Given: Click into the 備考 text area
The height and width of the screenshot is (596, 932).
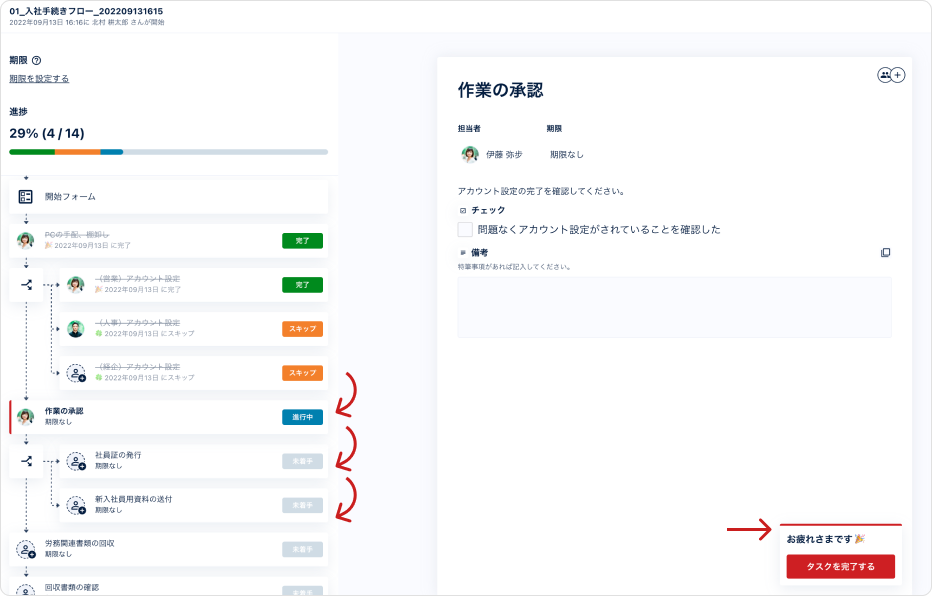Looking at the screenshot, I should pos(674,307).
